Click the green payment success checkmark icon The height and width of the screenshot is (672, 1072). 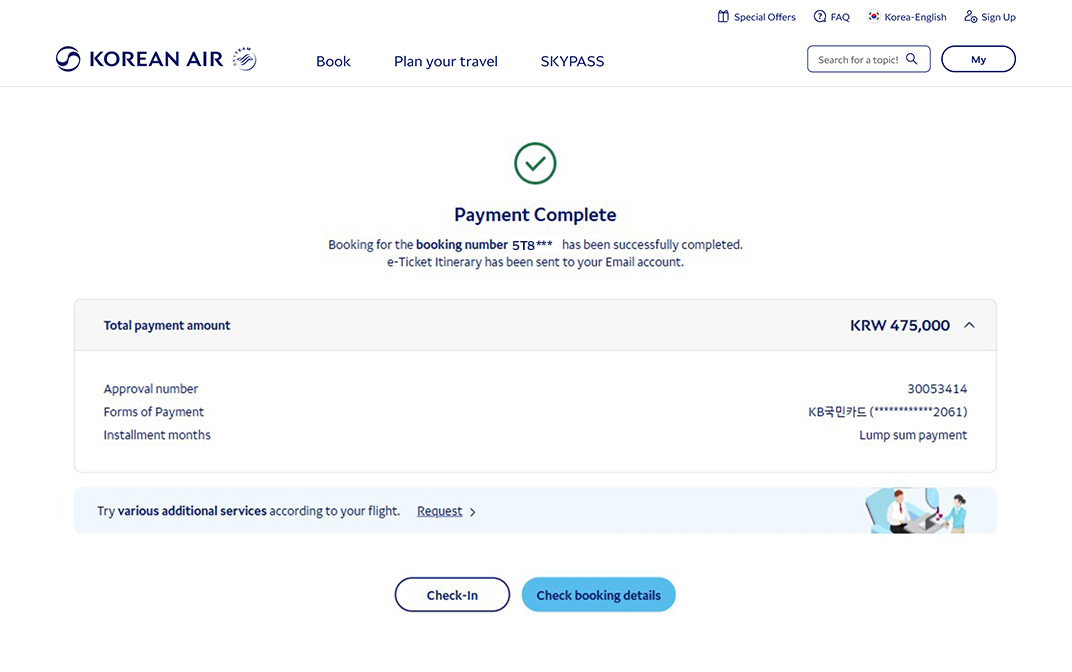[x=535, y=163]
